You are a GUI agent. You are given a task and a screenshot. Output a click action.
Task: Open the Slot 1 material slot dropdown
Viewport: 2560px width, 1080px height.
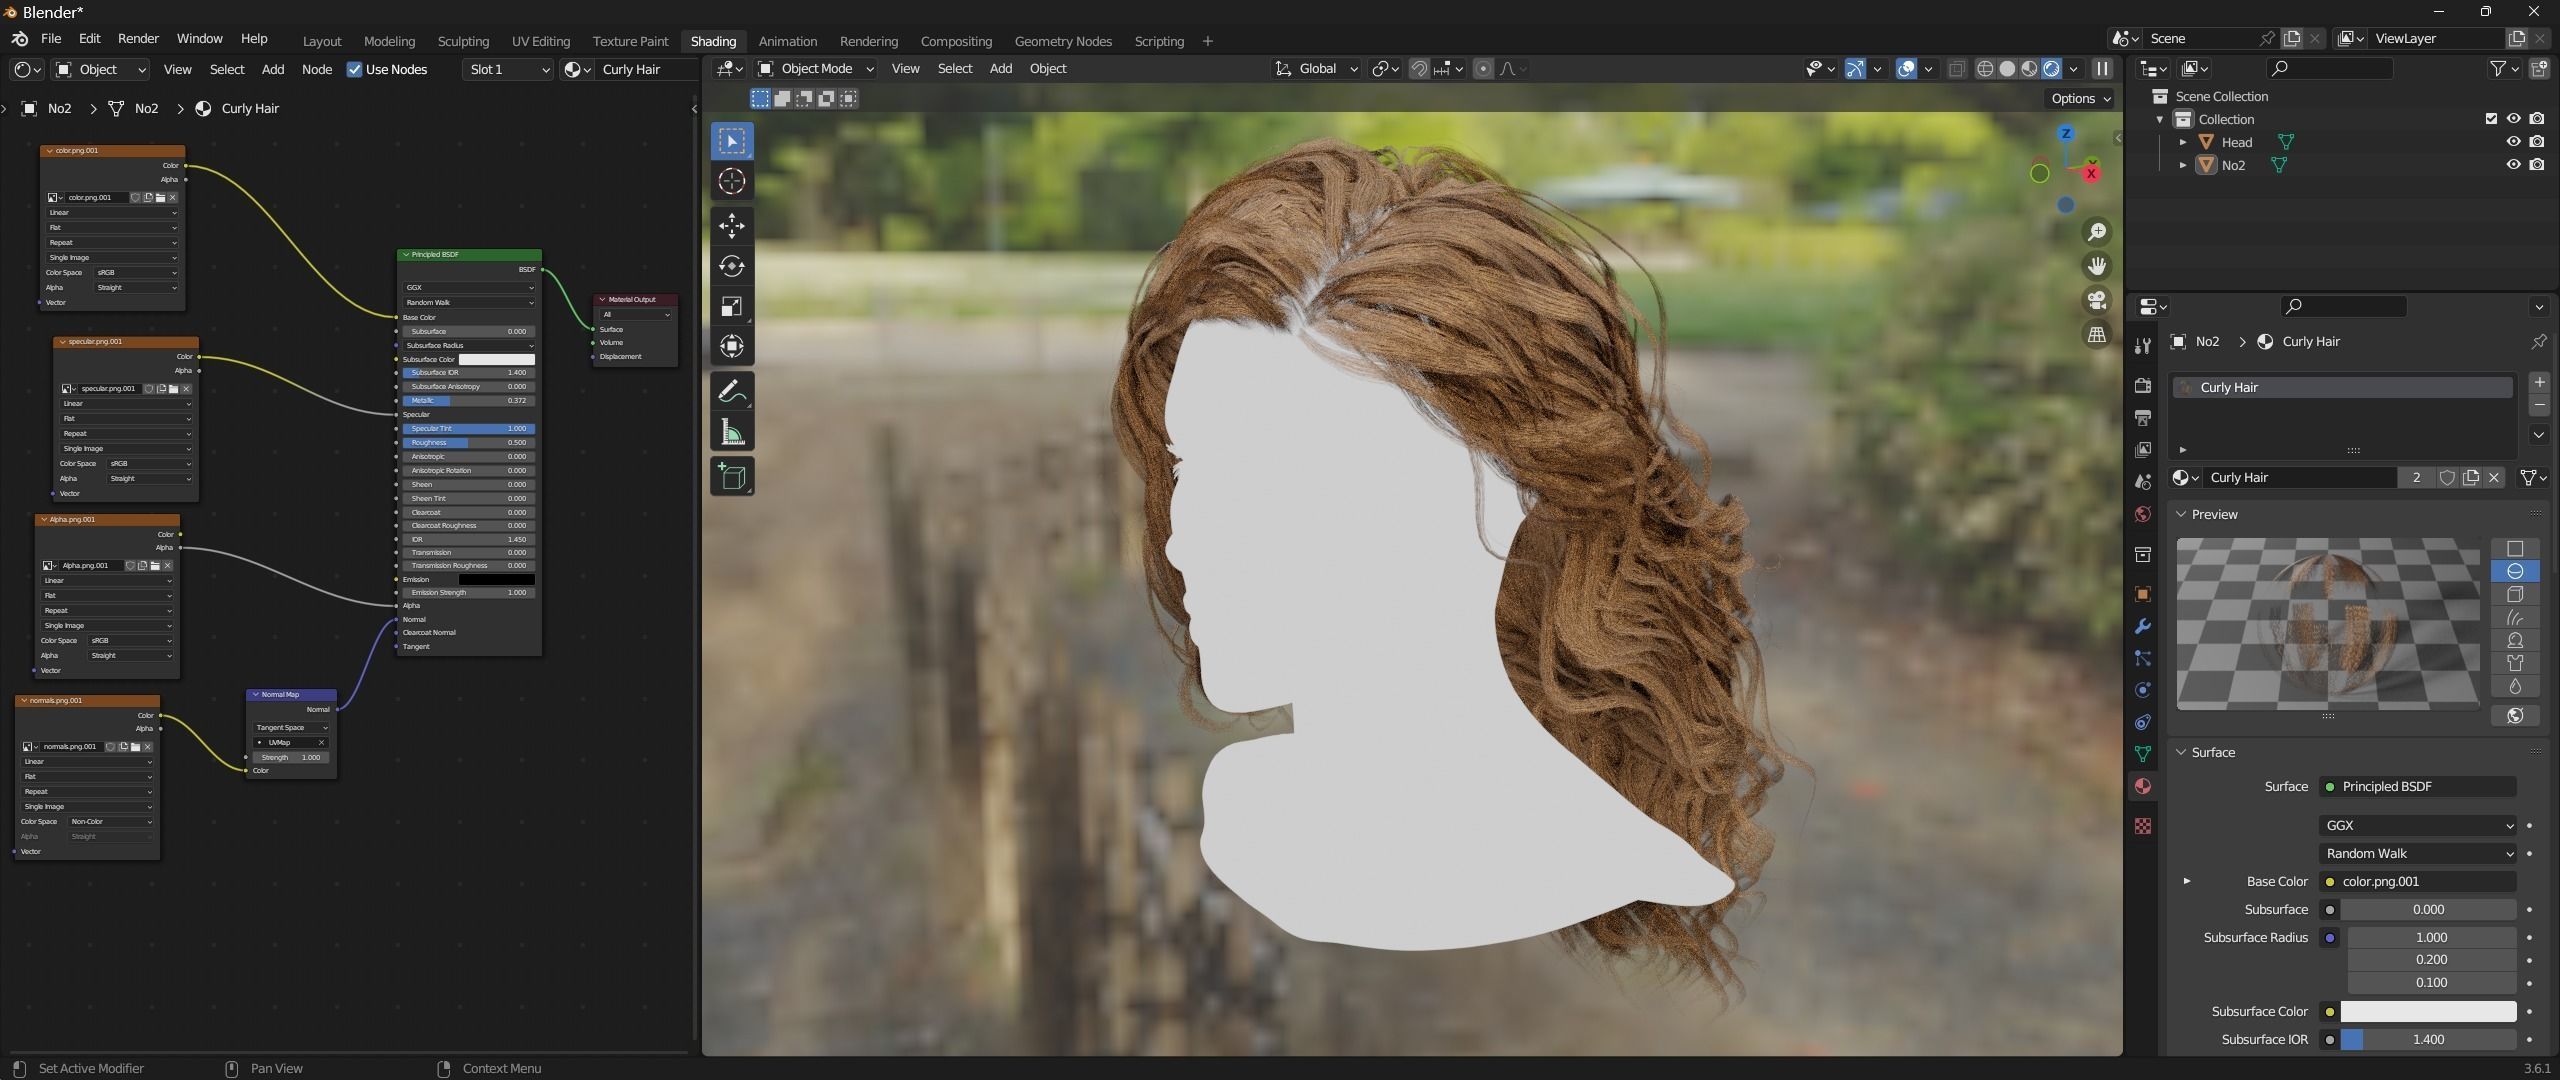[x=508, y=69]
